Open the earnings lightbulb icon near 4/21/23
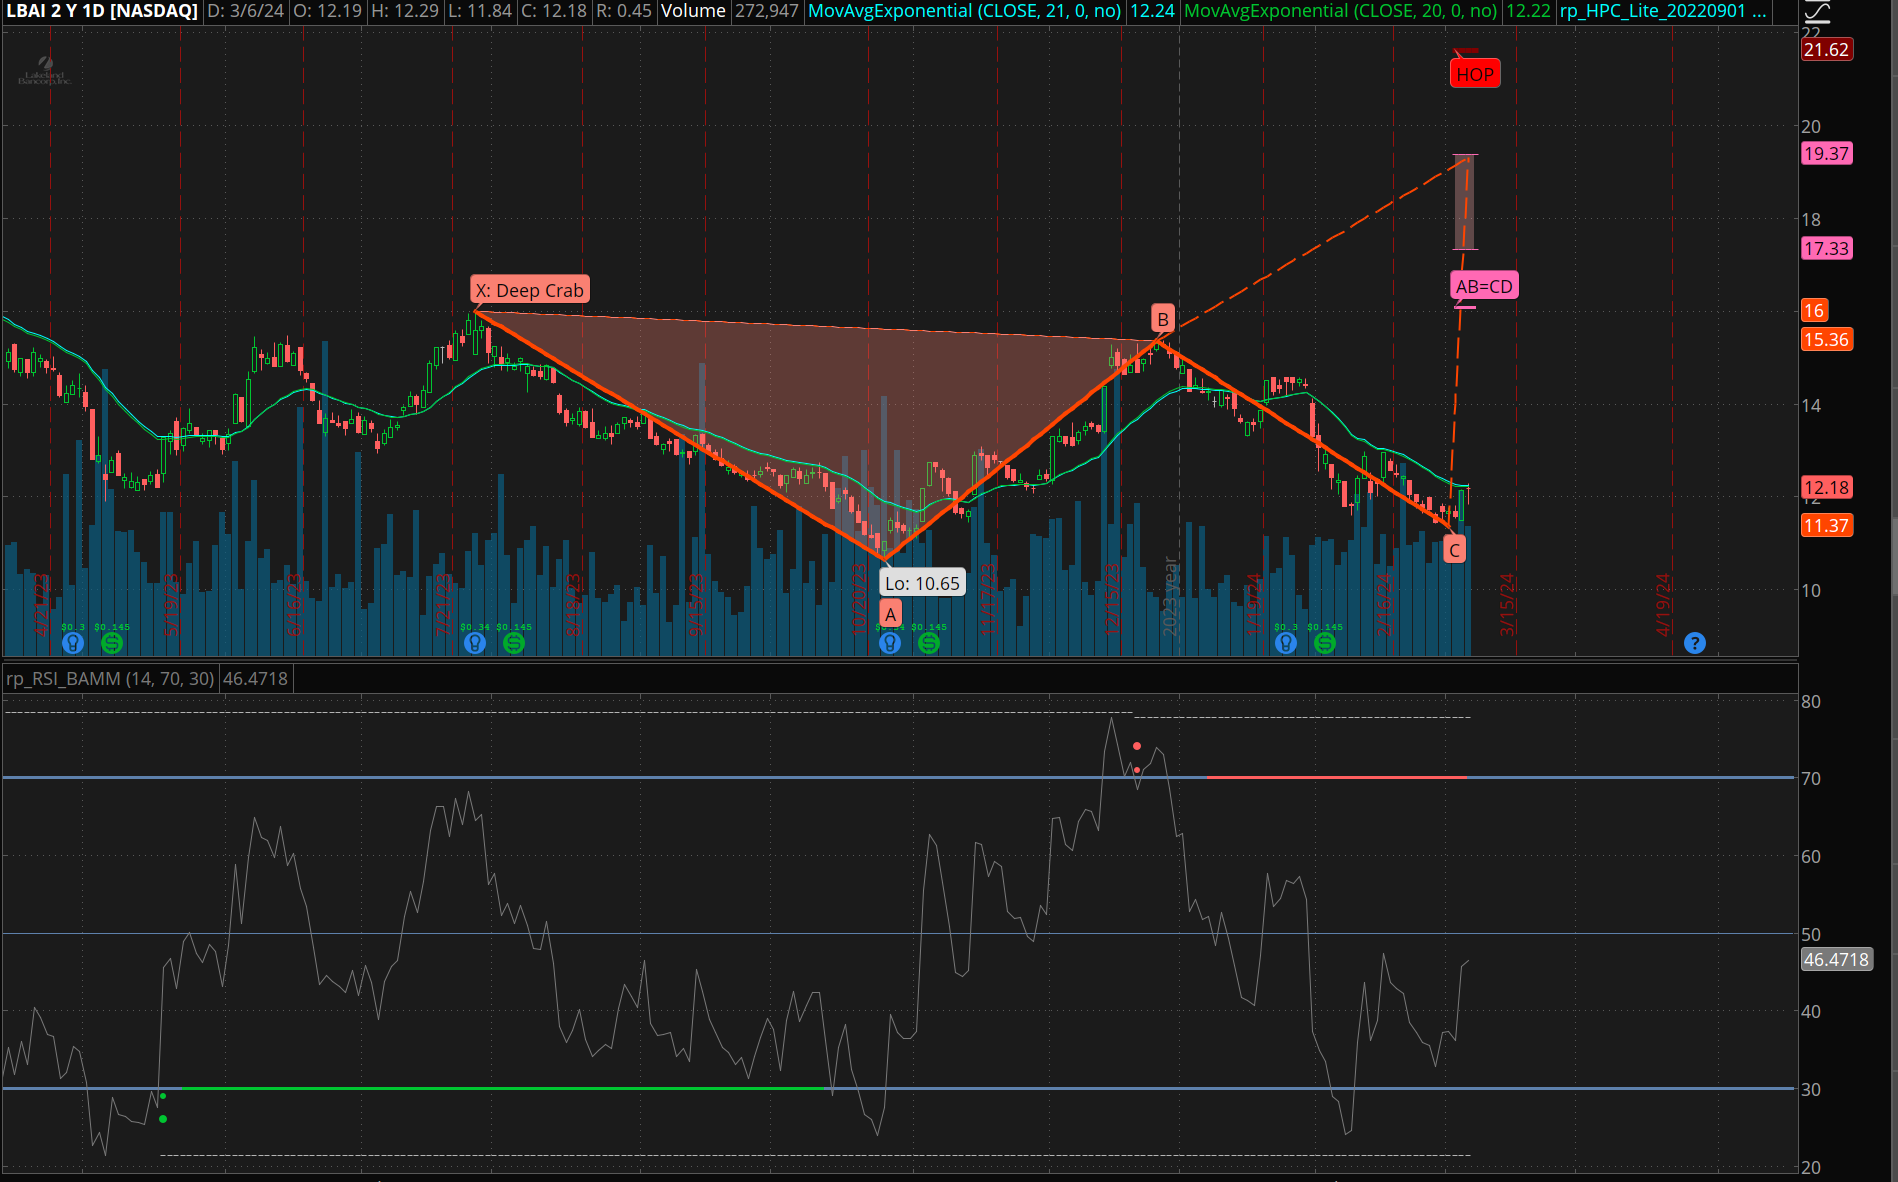The image size is (1898, 1182). 73,643
